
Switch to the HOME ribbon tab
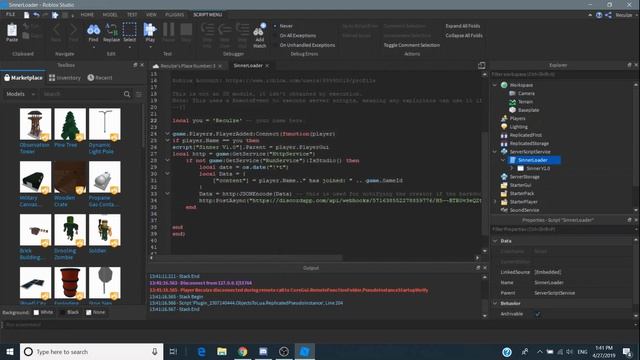click(87, 15)
